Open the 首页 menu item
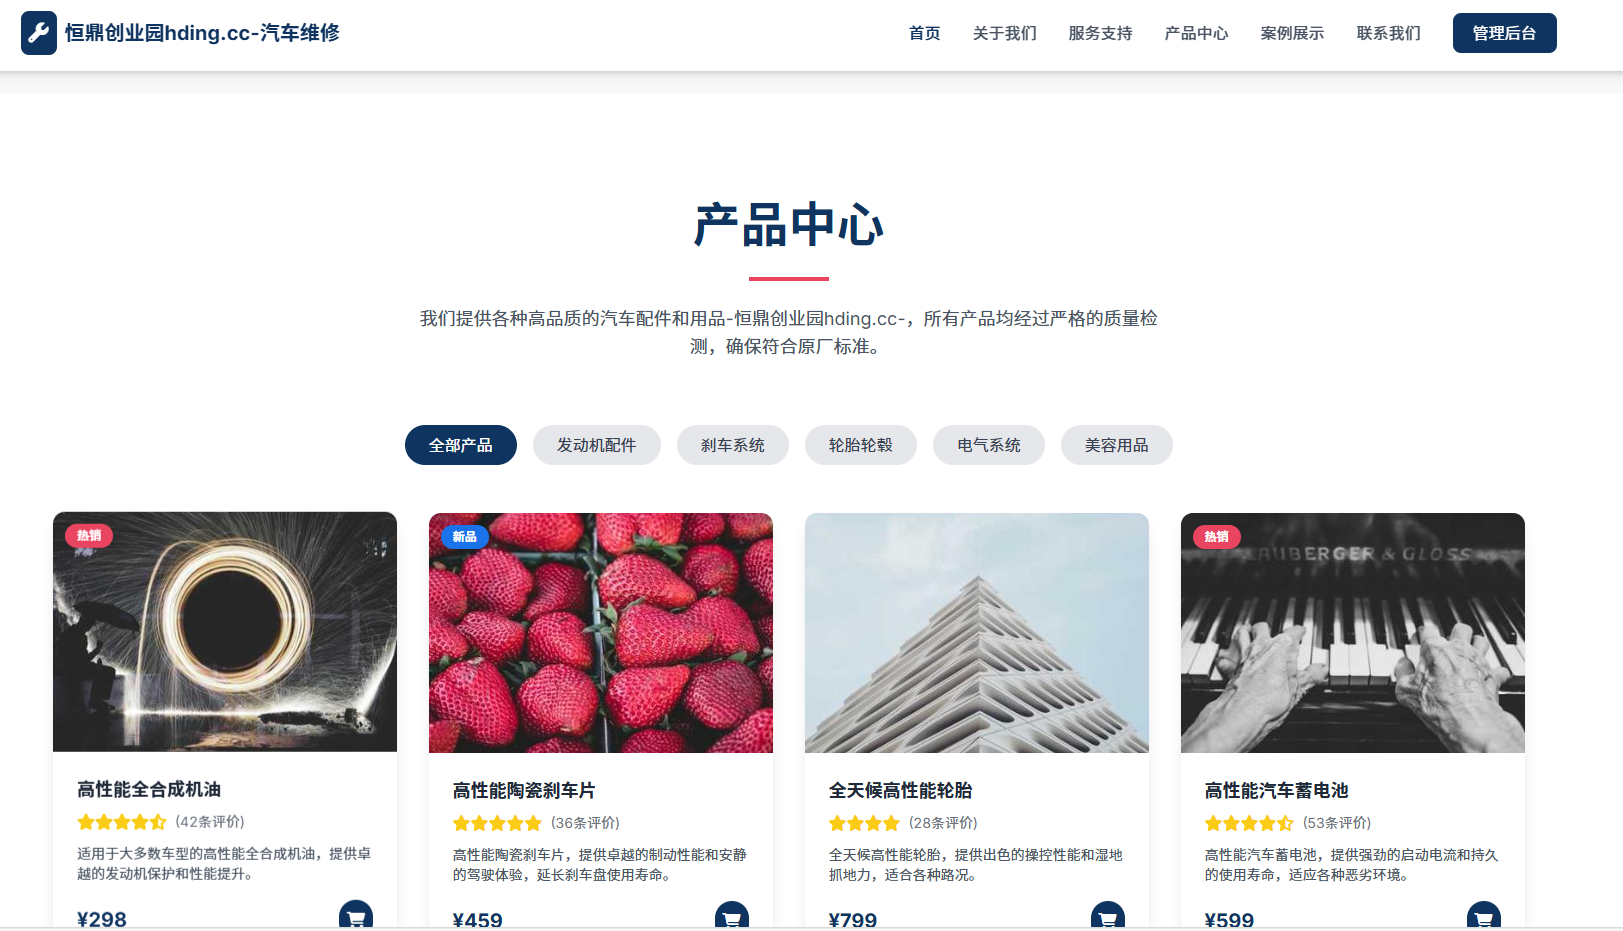The height and width of the screenshot is (931, 1623). coord(925,33)
